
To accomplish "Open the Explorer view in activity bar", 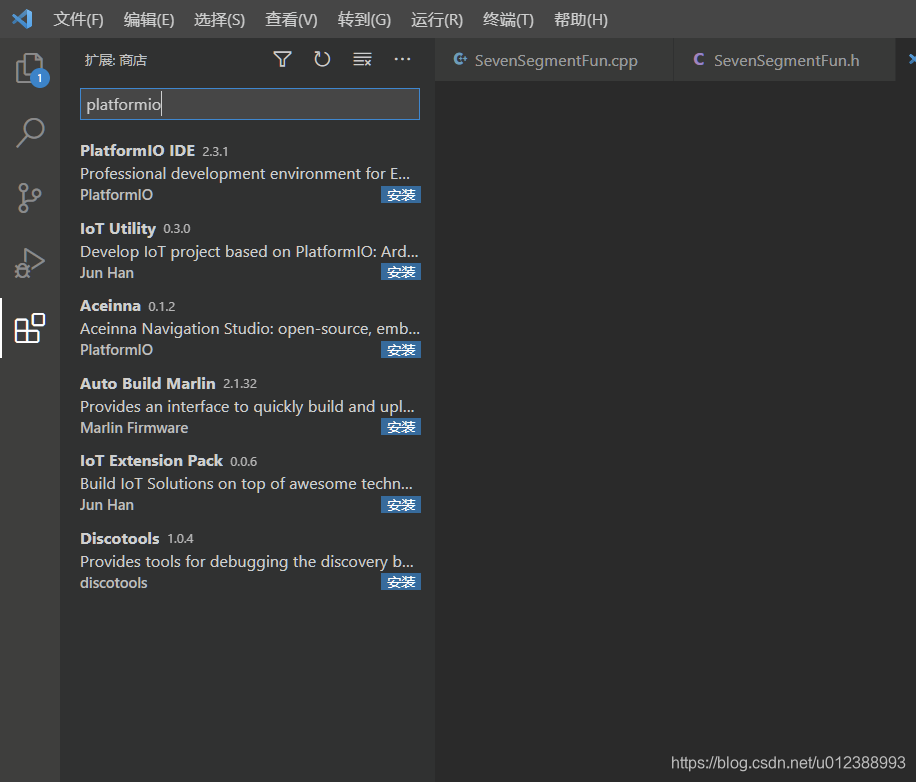I will (x=29, y=69).
